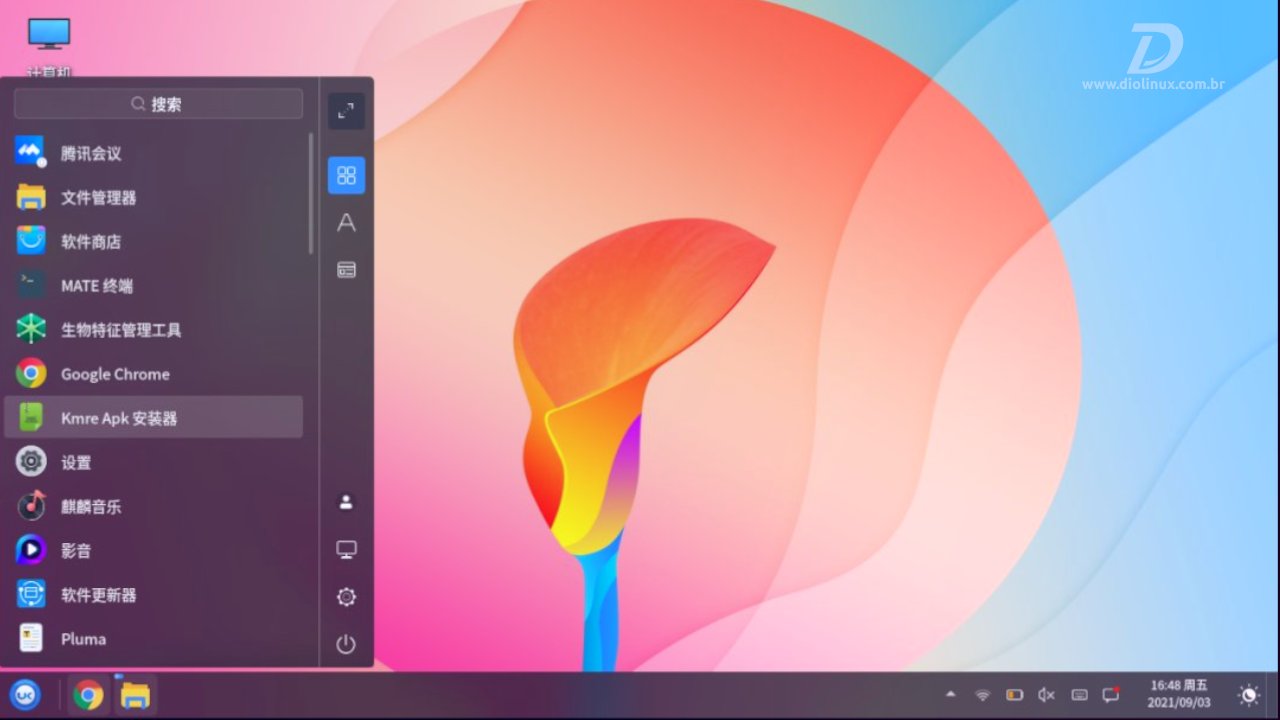1280x720 pixels.
Task: Click the power button in start menu
Action: coord(346,644)
